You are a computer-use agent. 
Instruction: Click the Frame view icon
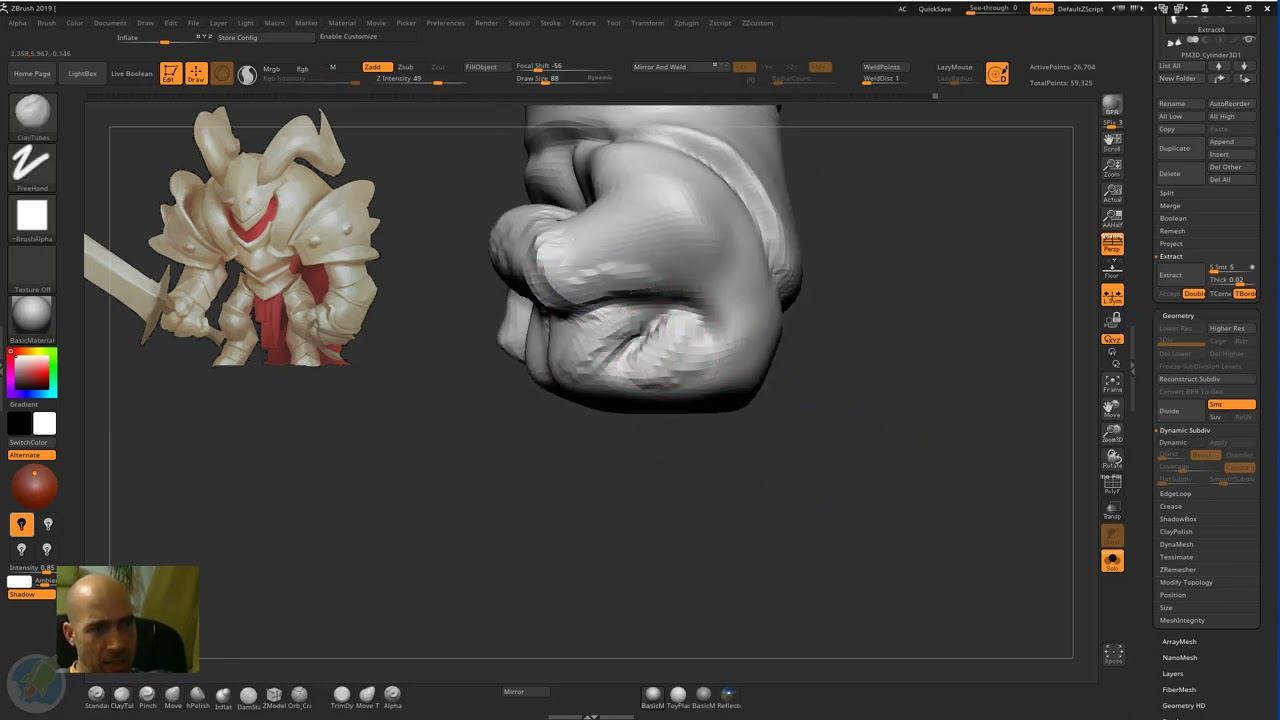[1112, 383]
